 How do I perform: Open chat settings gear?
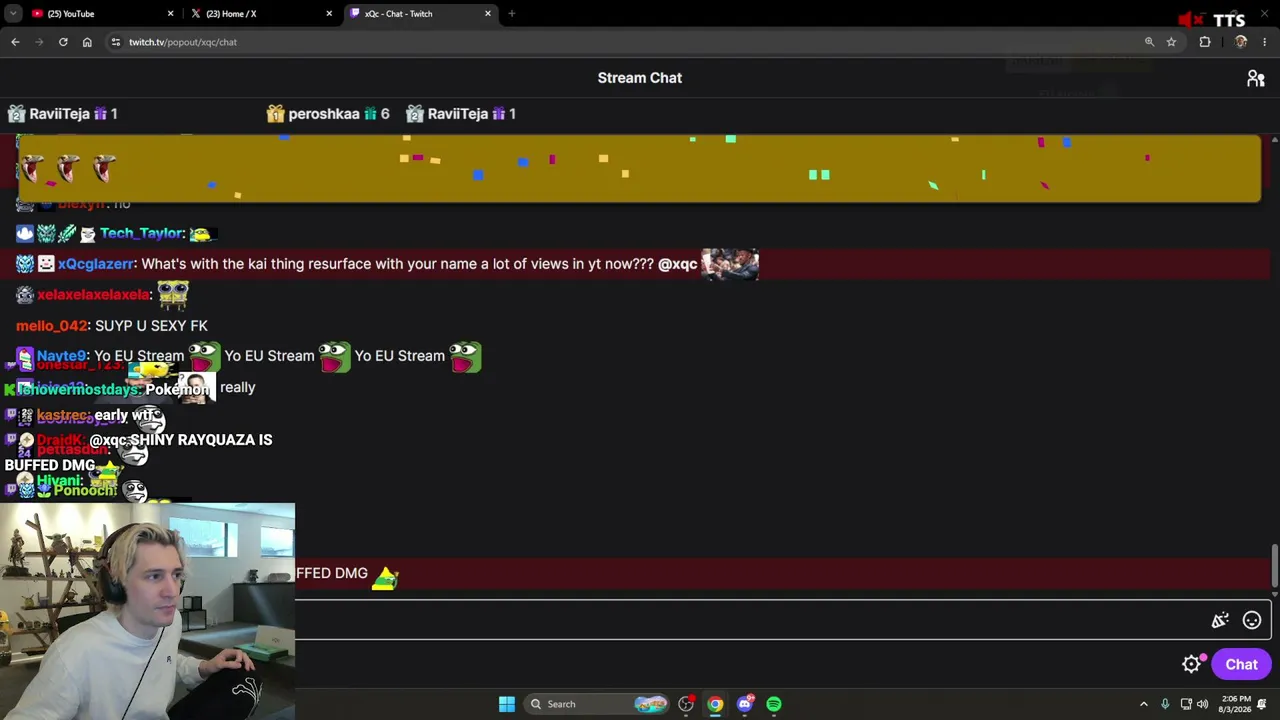tap(1191, 664)
